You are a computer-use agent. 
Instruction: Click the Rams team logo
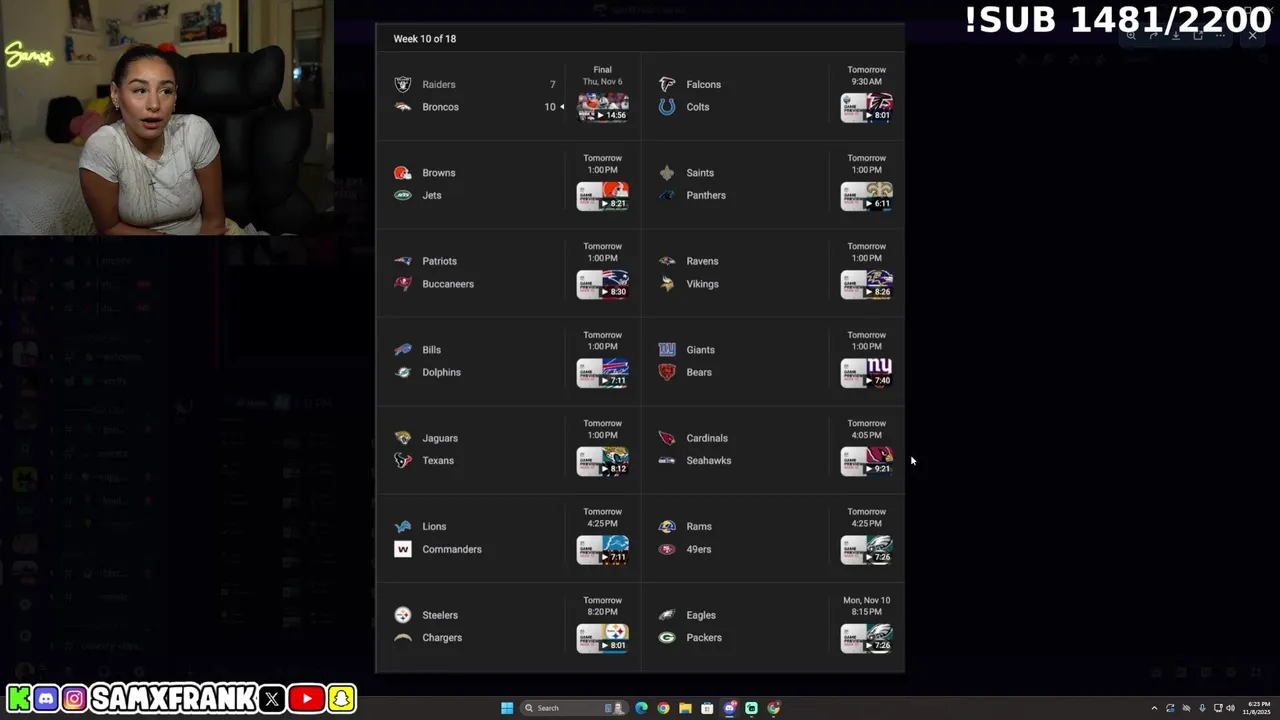[x=667, y=526]
